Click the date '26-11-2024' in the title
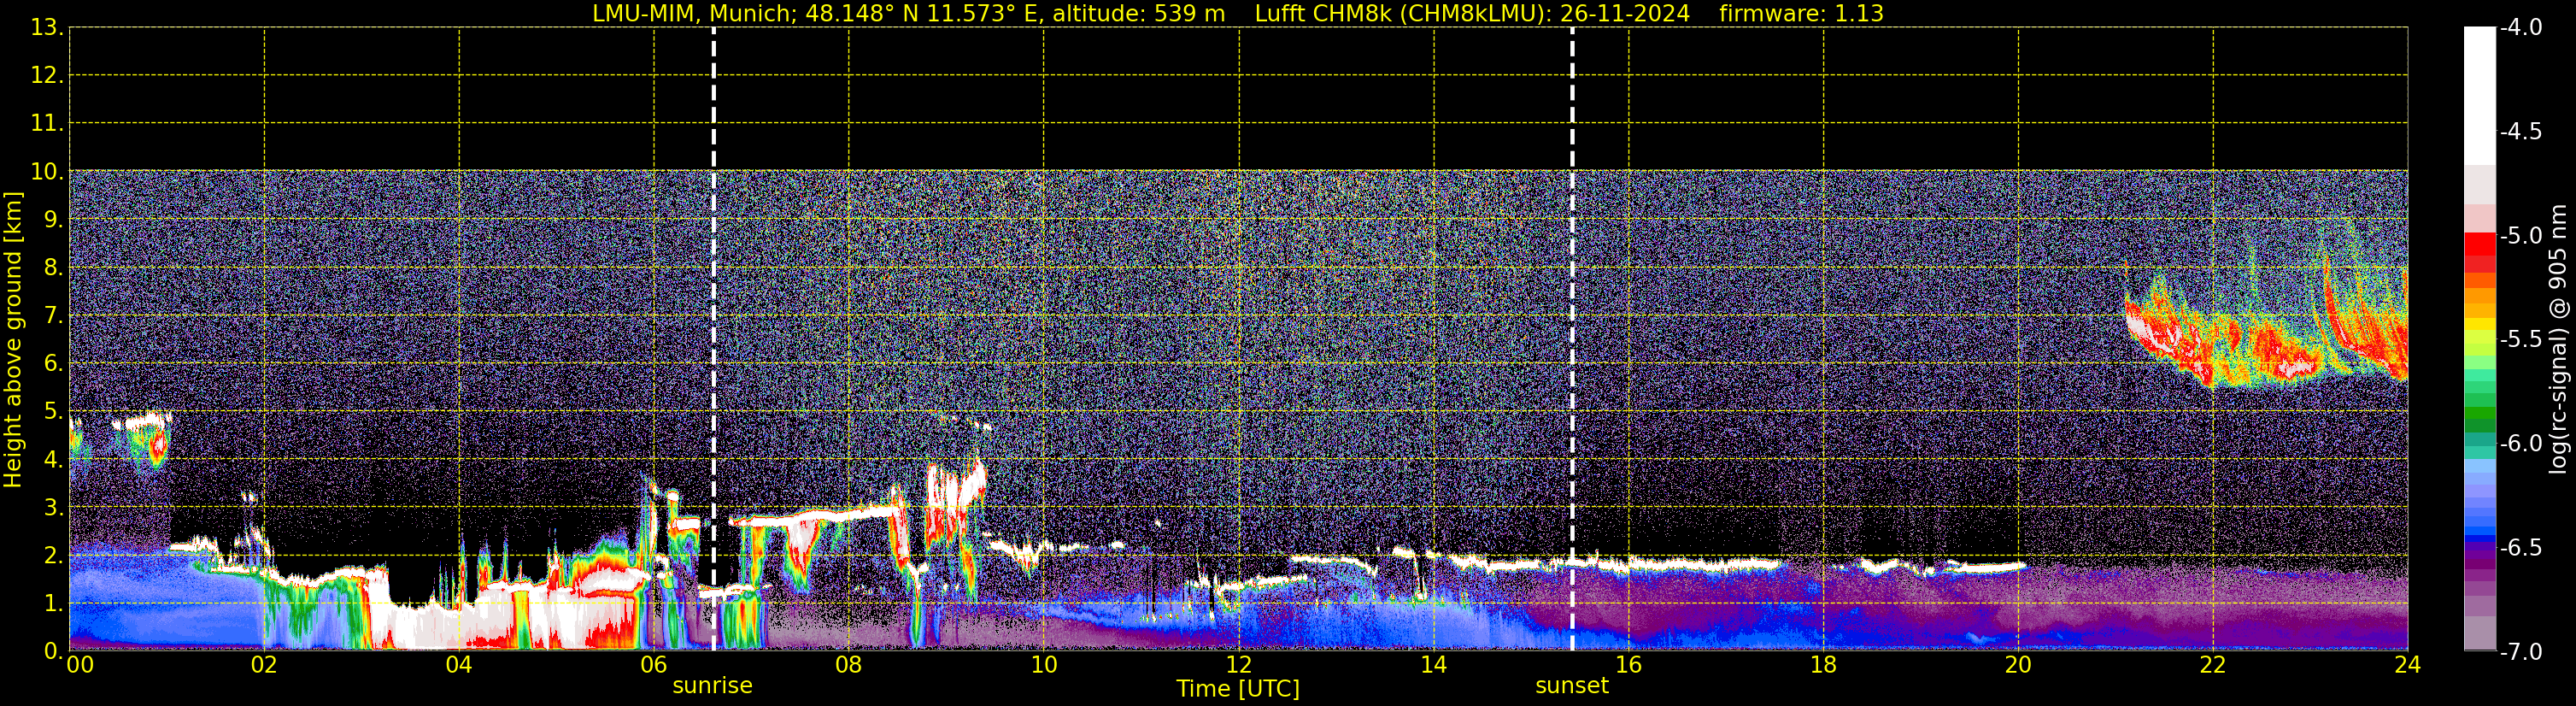Viewport: 2576px width, 706px height. click(x=1624, y=13)
